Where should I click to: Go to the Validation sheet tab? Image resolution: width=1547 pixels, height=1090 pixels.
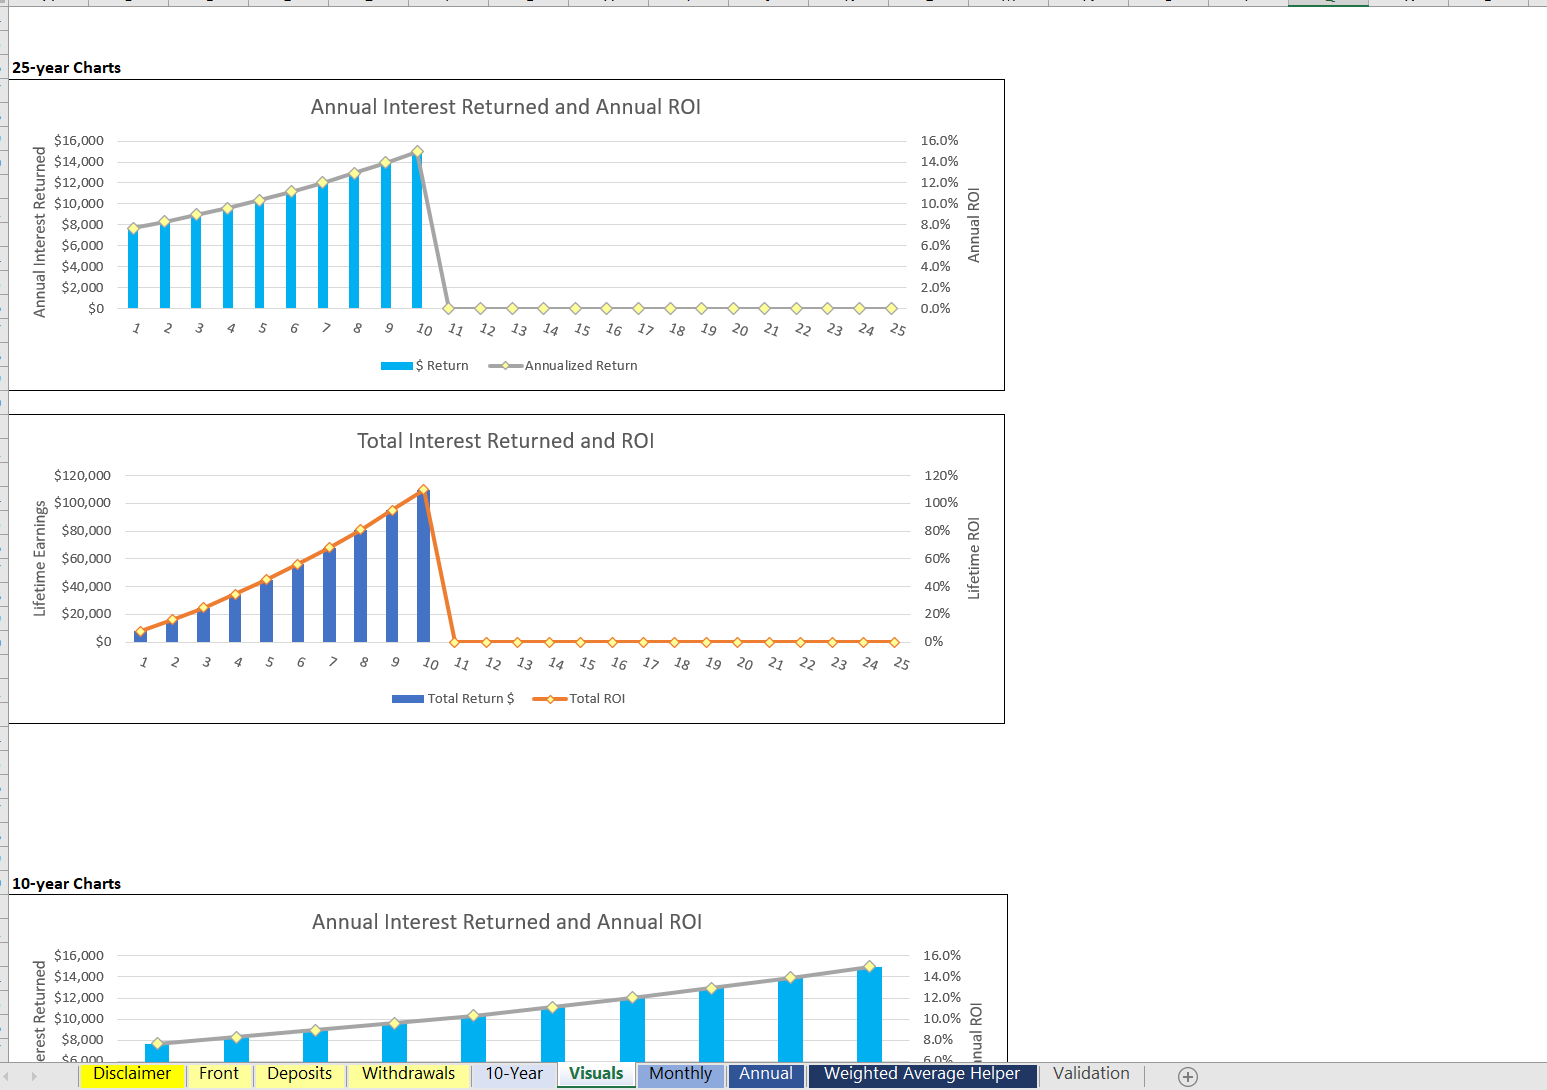click(x=1091, y=1074)
